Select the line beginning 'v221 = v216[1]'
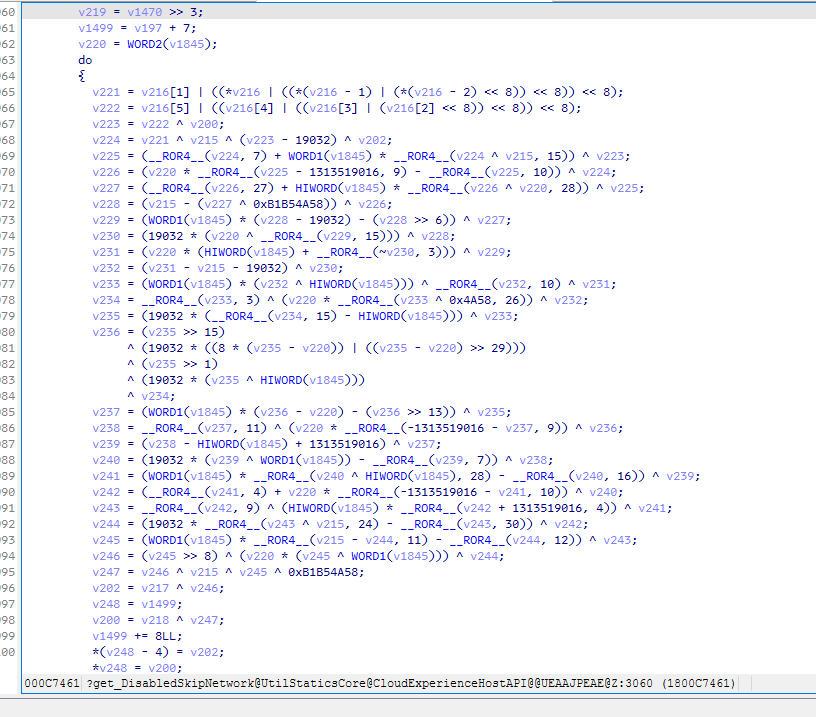 tap(358, 92)
